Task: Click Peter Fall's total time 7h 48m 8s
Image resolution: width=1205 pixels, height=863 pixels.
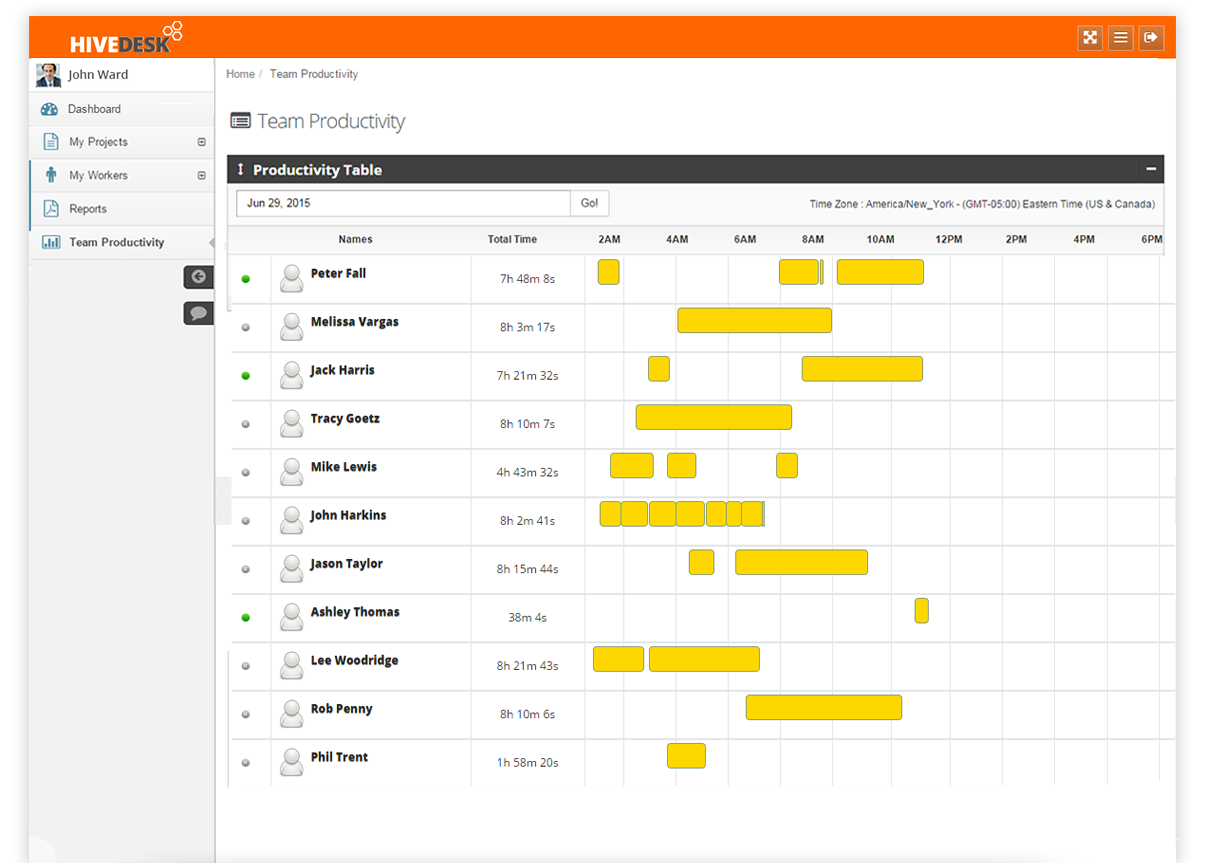Action: [x=527, y=279]
